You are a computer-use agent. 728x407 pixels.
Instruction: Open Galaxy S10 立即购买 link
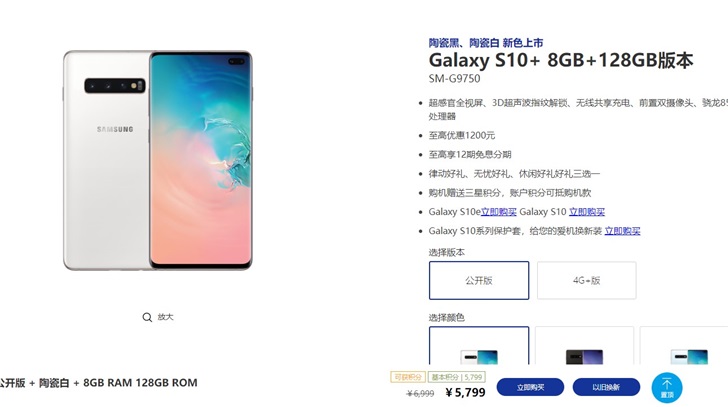coord(587,212)
